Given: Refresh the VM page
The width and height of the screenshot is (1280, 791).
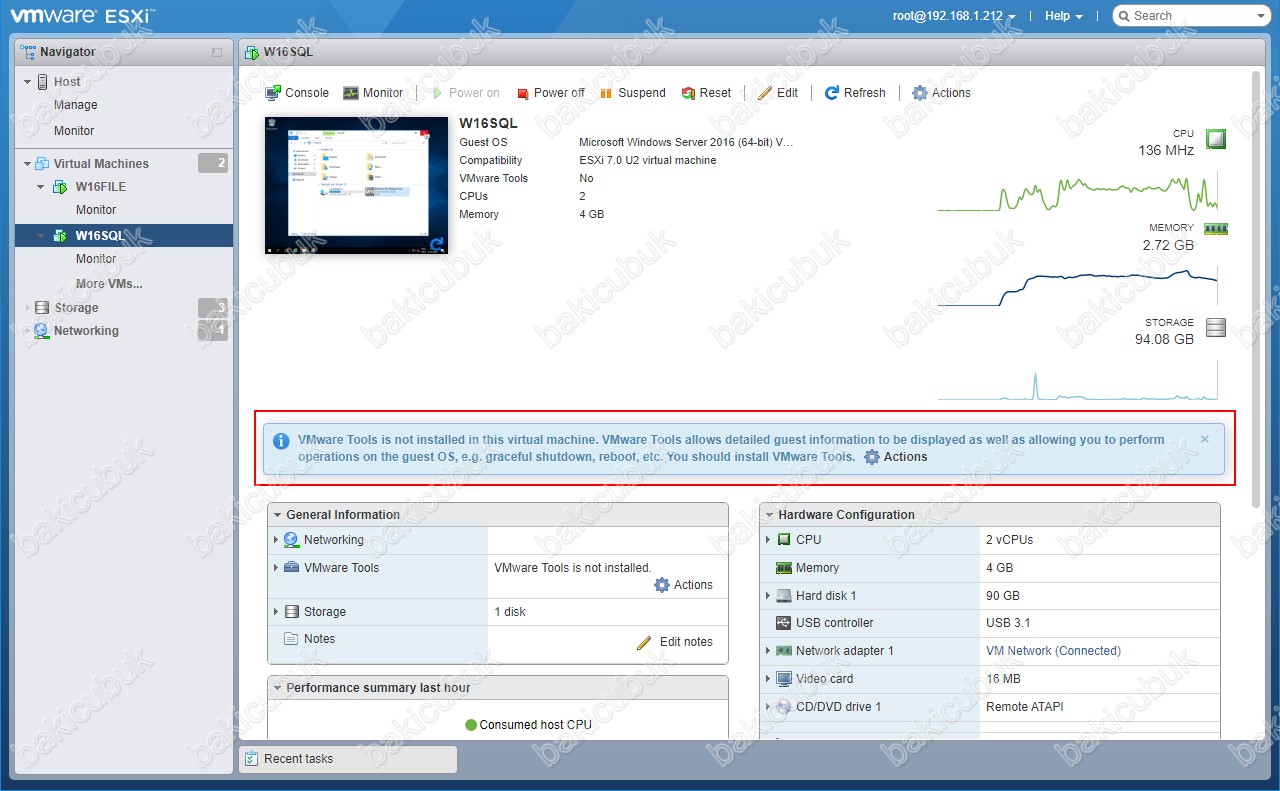Looking at the screenshot, I should pyautogui.click(x=855, y=93).
